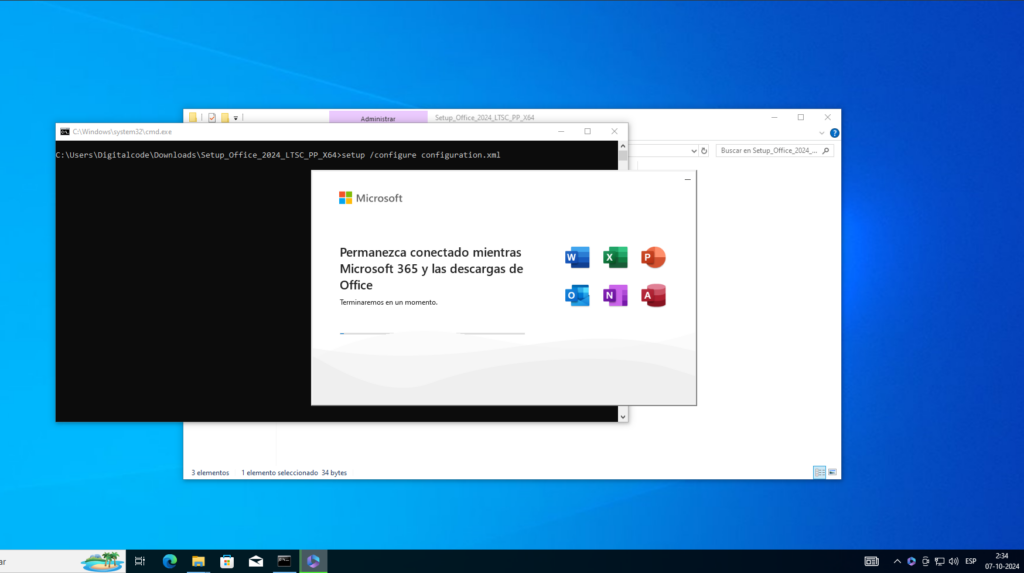Select the Administrar ribbon tab
1024x573 pixels.
pyautogui.click(x=378, y=118)
